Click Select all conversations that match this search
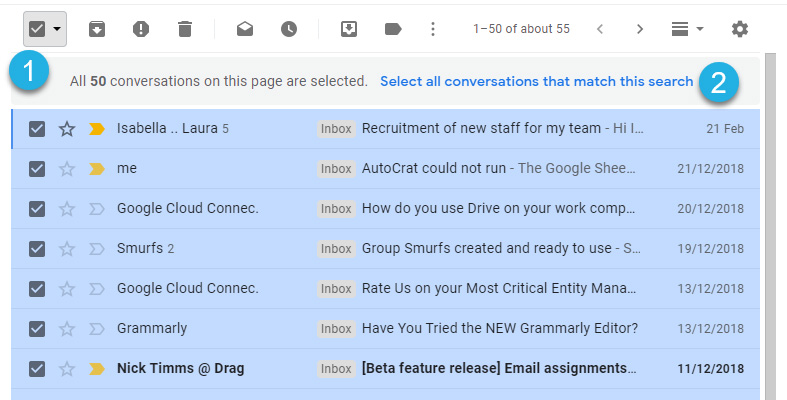 pyautogui.click(x=537, y=81)
